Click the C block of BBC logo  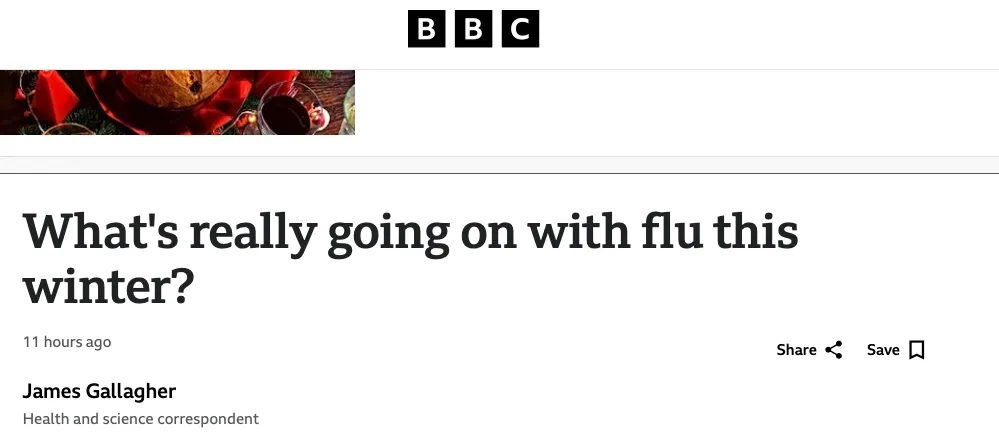click(520, 29)
